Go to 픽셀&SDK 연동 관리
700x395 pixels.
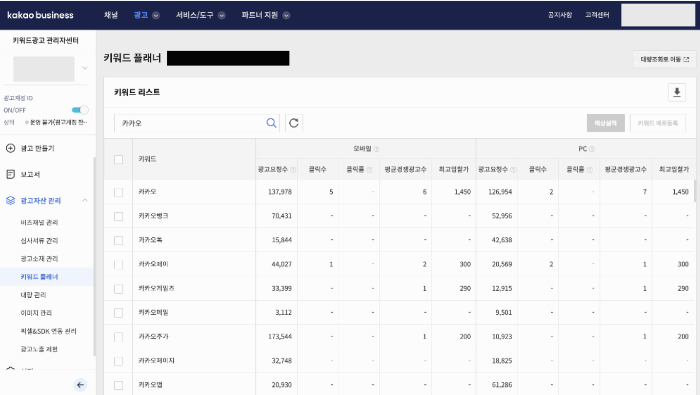pos(48,331)
